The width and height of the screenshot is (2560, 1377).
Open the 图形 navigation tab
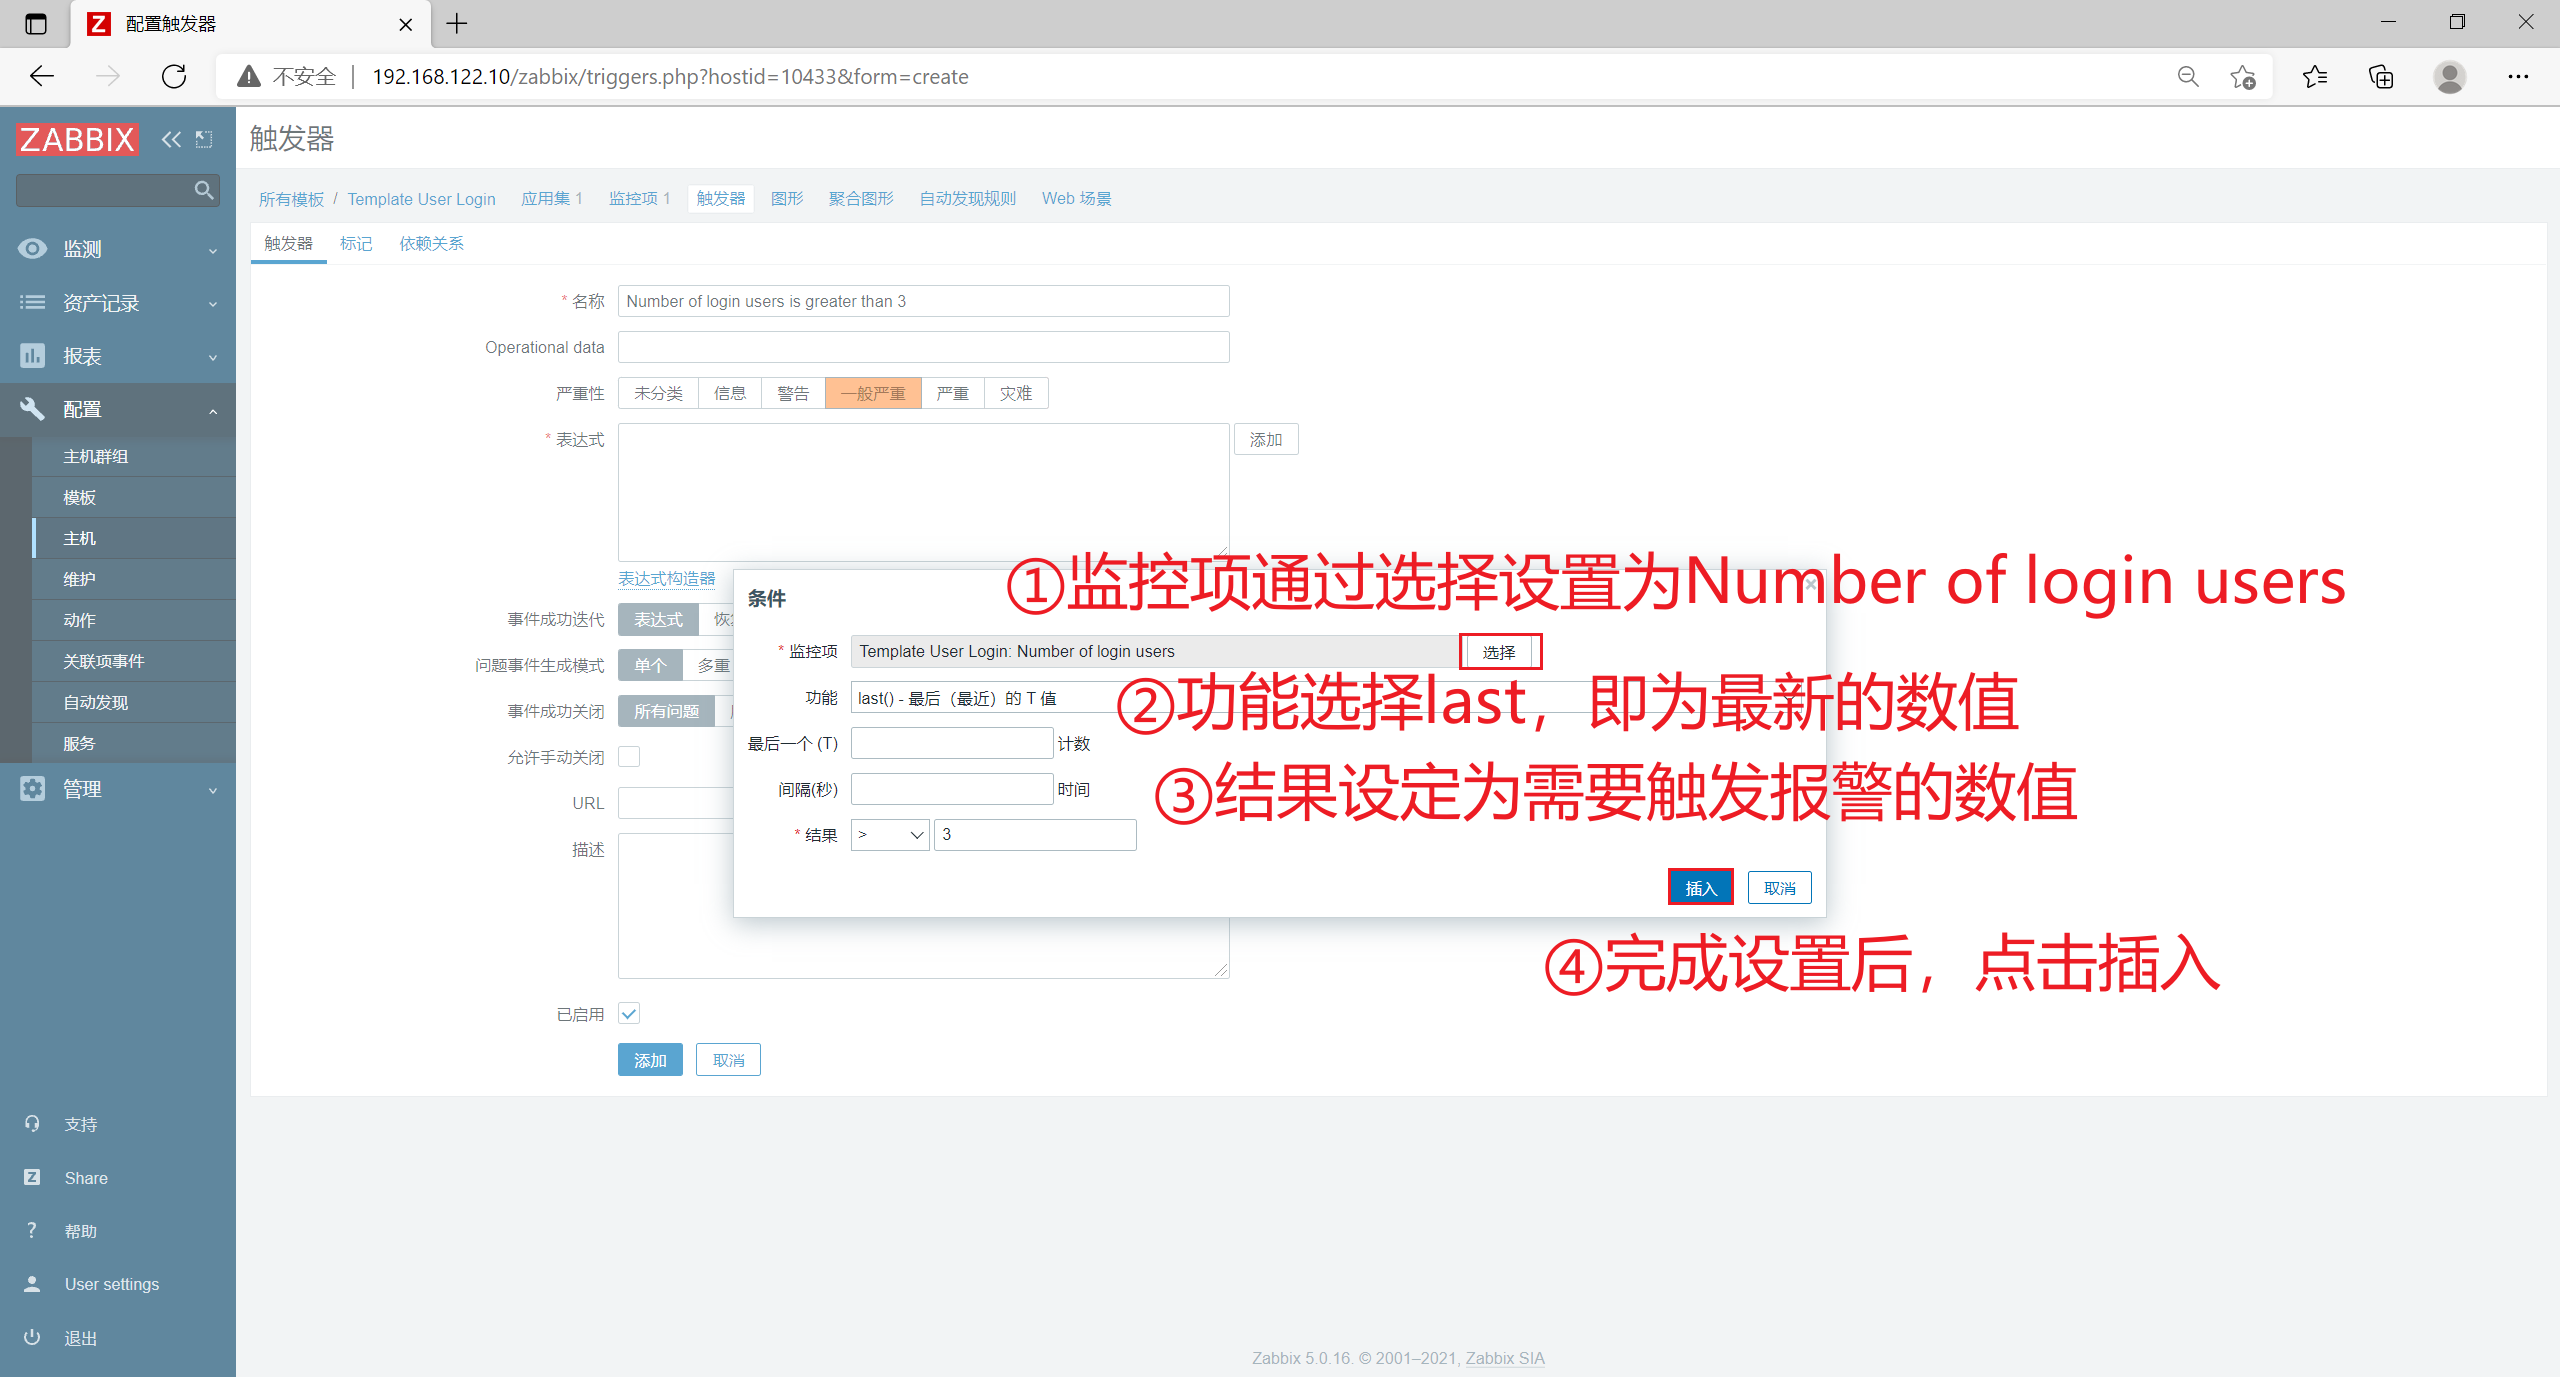coord(787,198)
